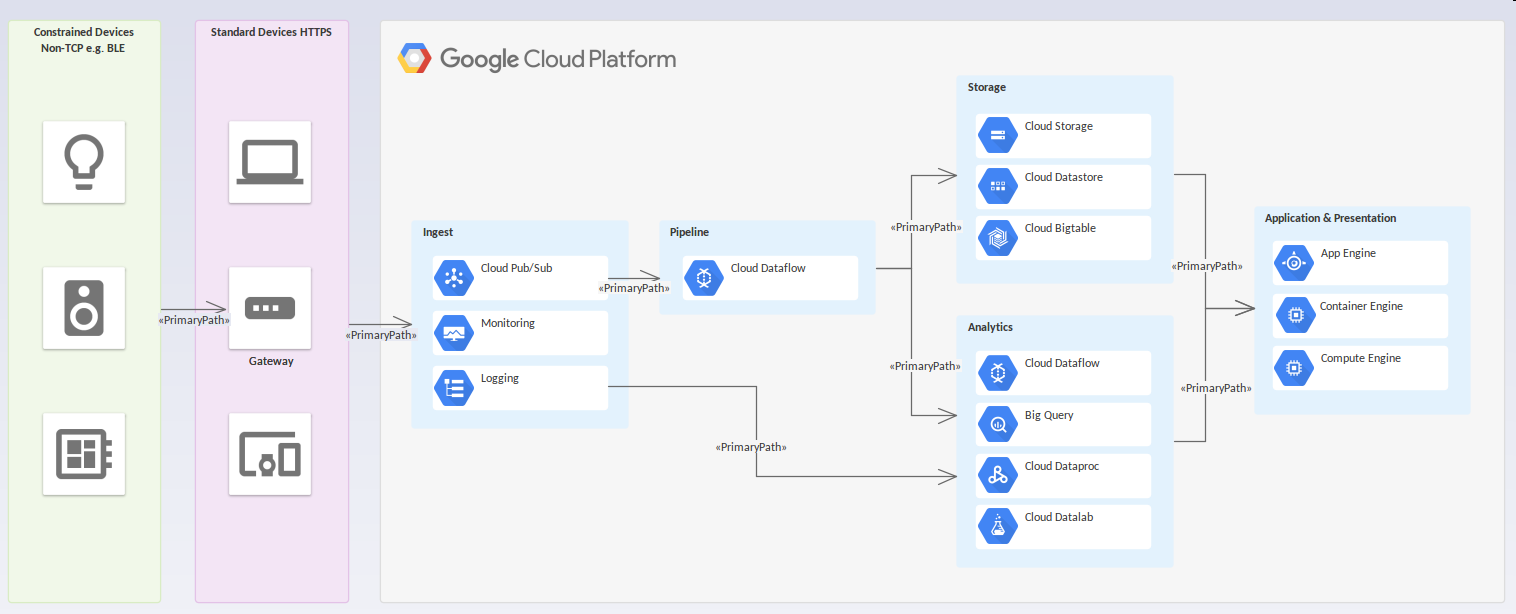
Task: Click the Container Engine element
Action: click(1359, 315)
